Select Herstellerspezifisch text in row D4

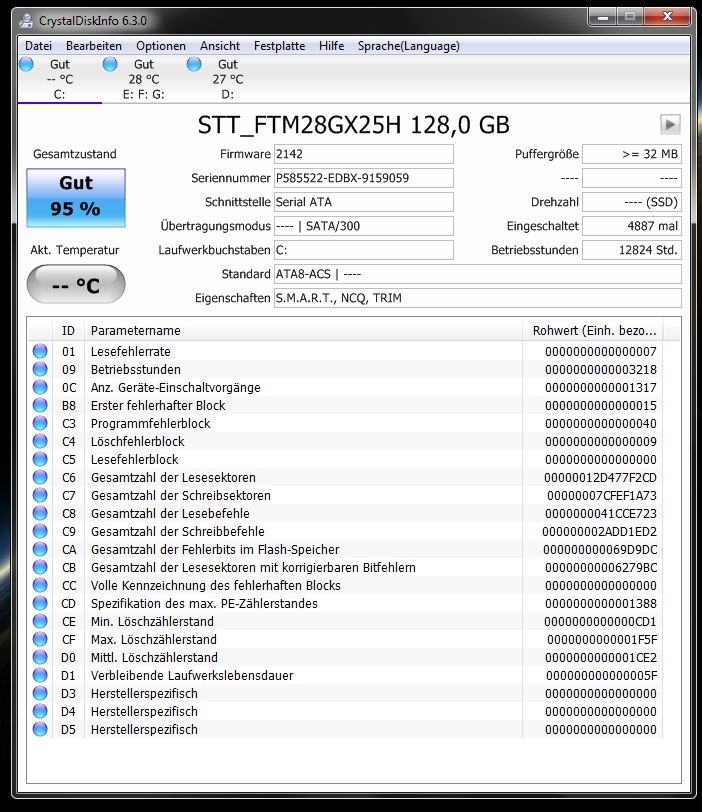144,712
